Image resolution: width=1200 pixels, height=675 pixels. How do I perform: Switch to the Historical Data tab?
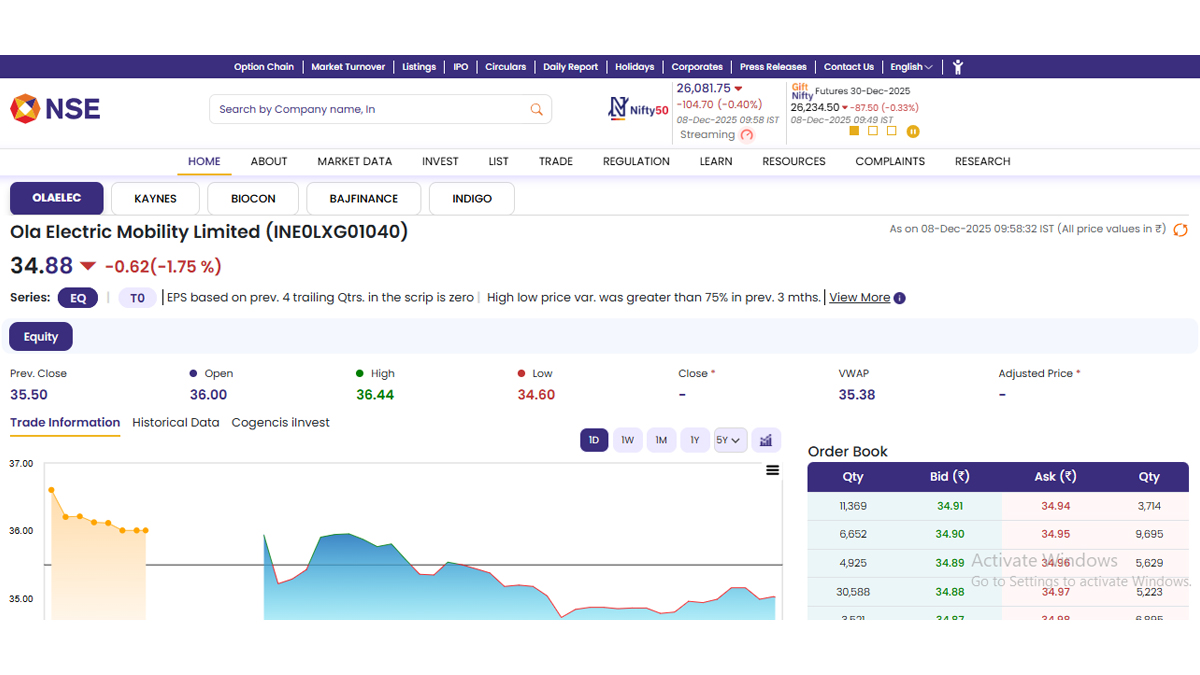[x=175, y=422]
